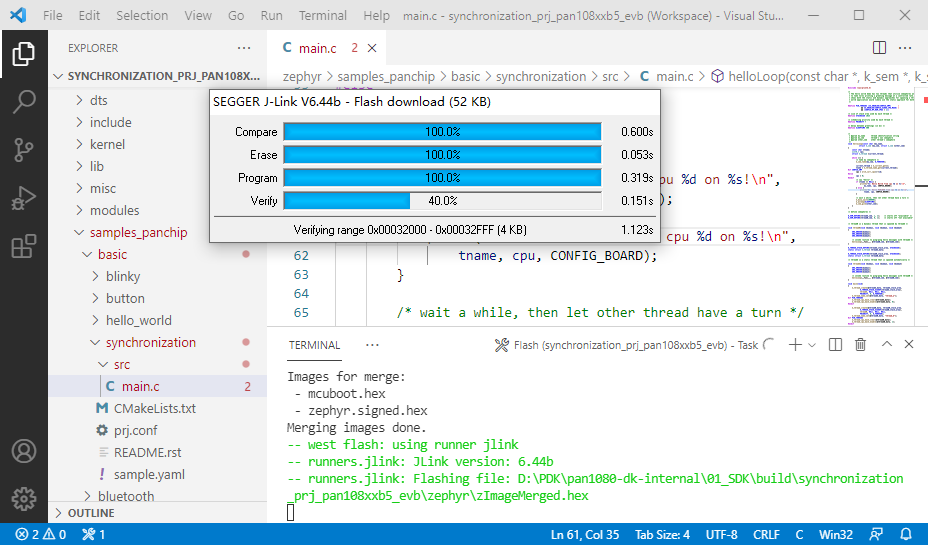Open README.rst file
928x545 pixels.
[x=157, y=453]
